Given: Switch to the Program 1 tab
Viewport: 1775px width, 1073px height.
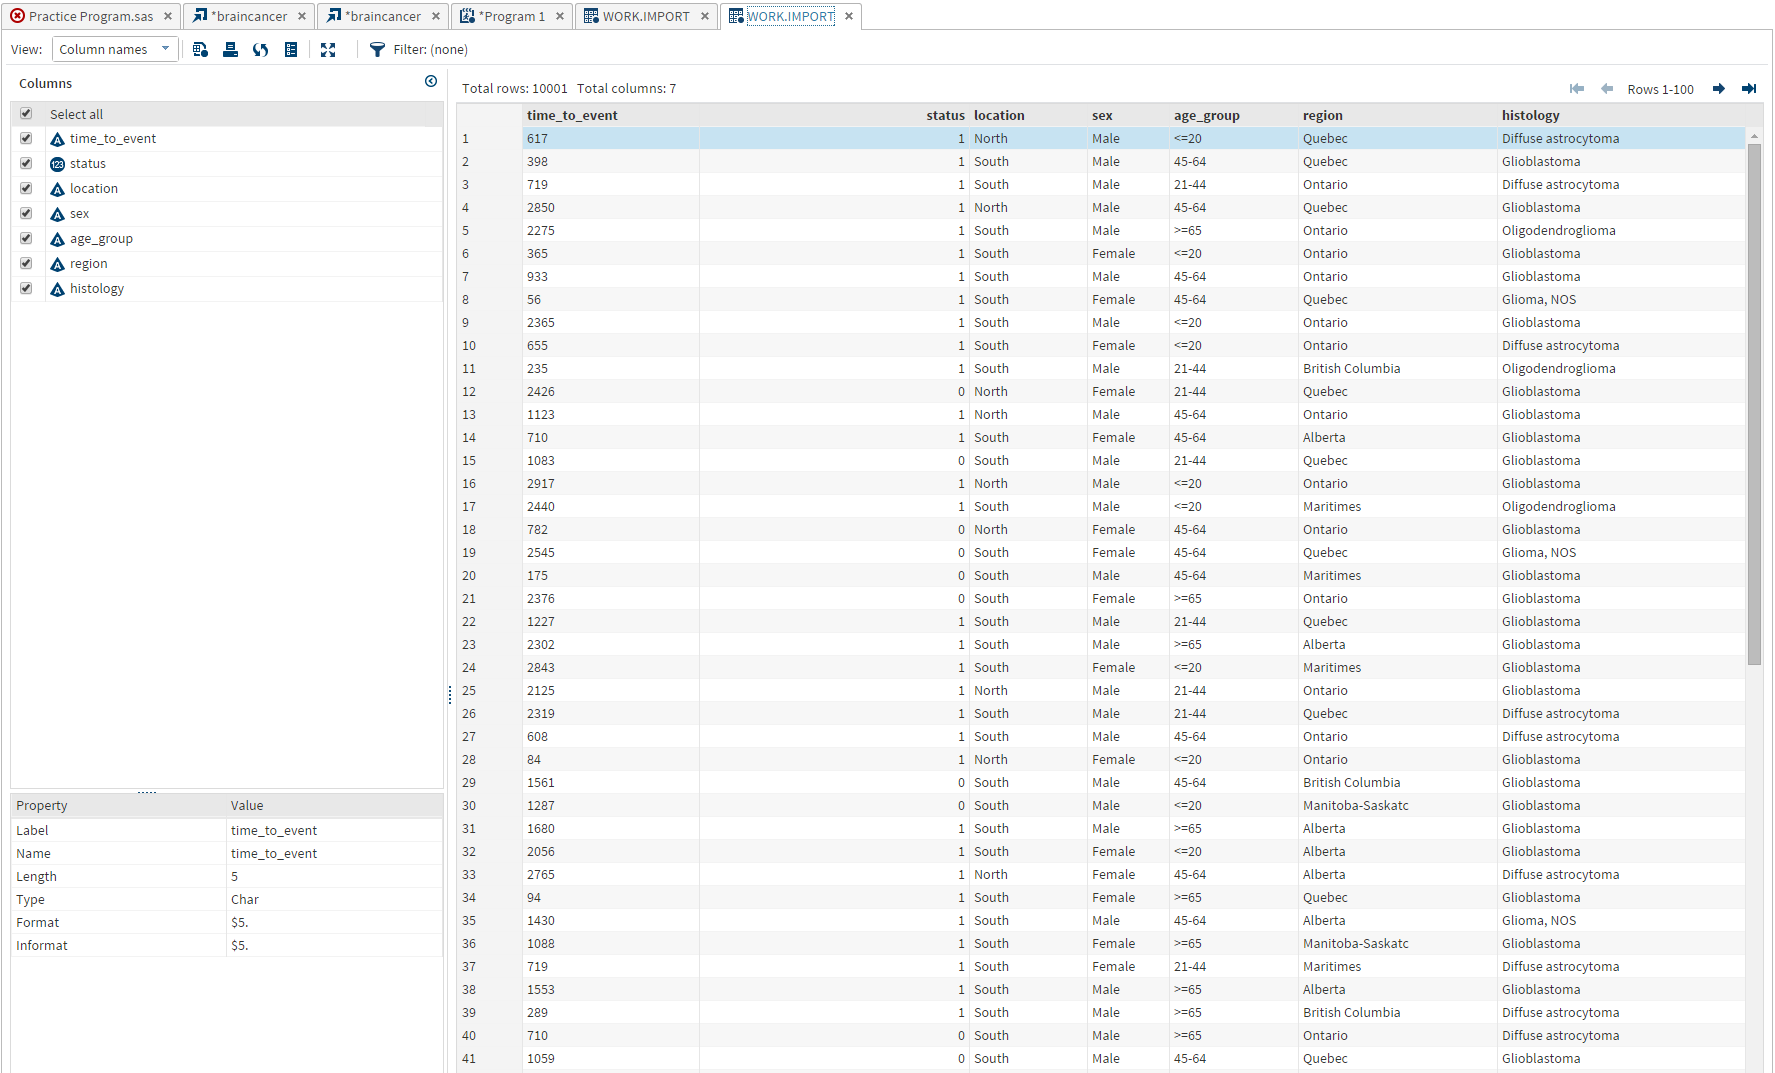Looking at the screenshot, I should pyautogui.click(x=512, y=16).
